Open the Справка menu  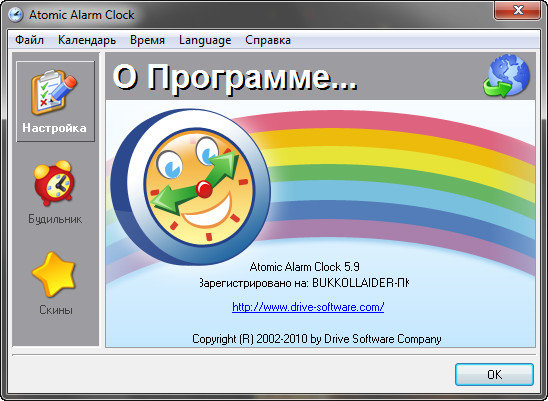(x=268, y=40)
